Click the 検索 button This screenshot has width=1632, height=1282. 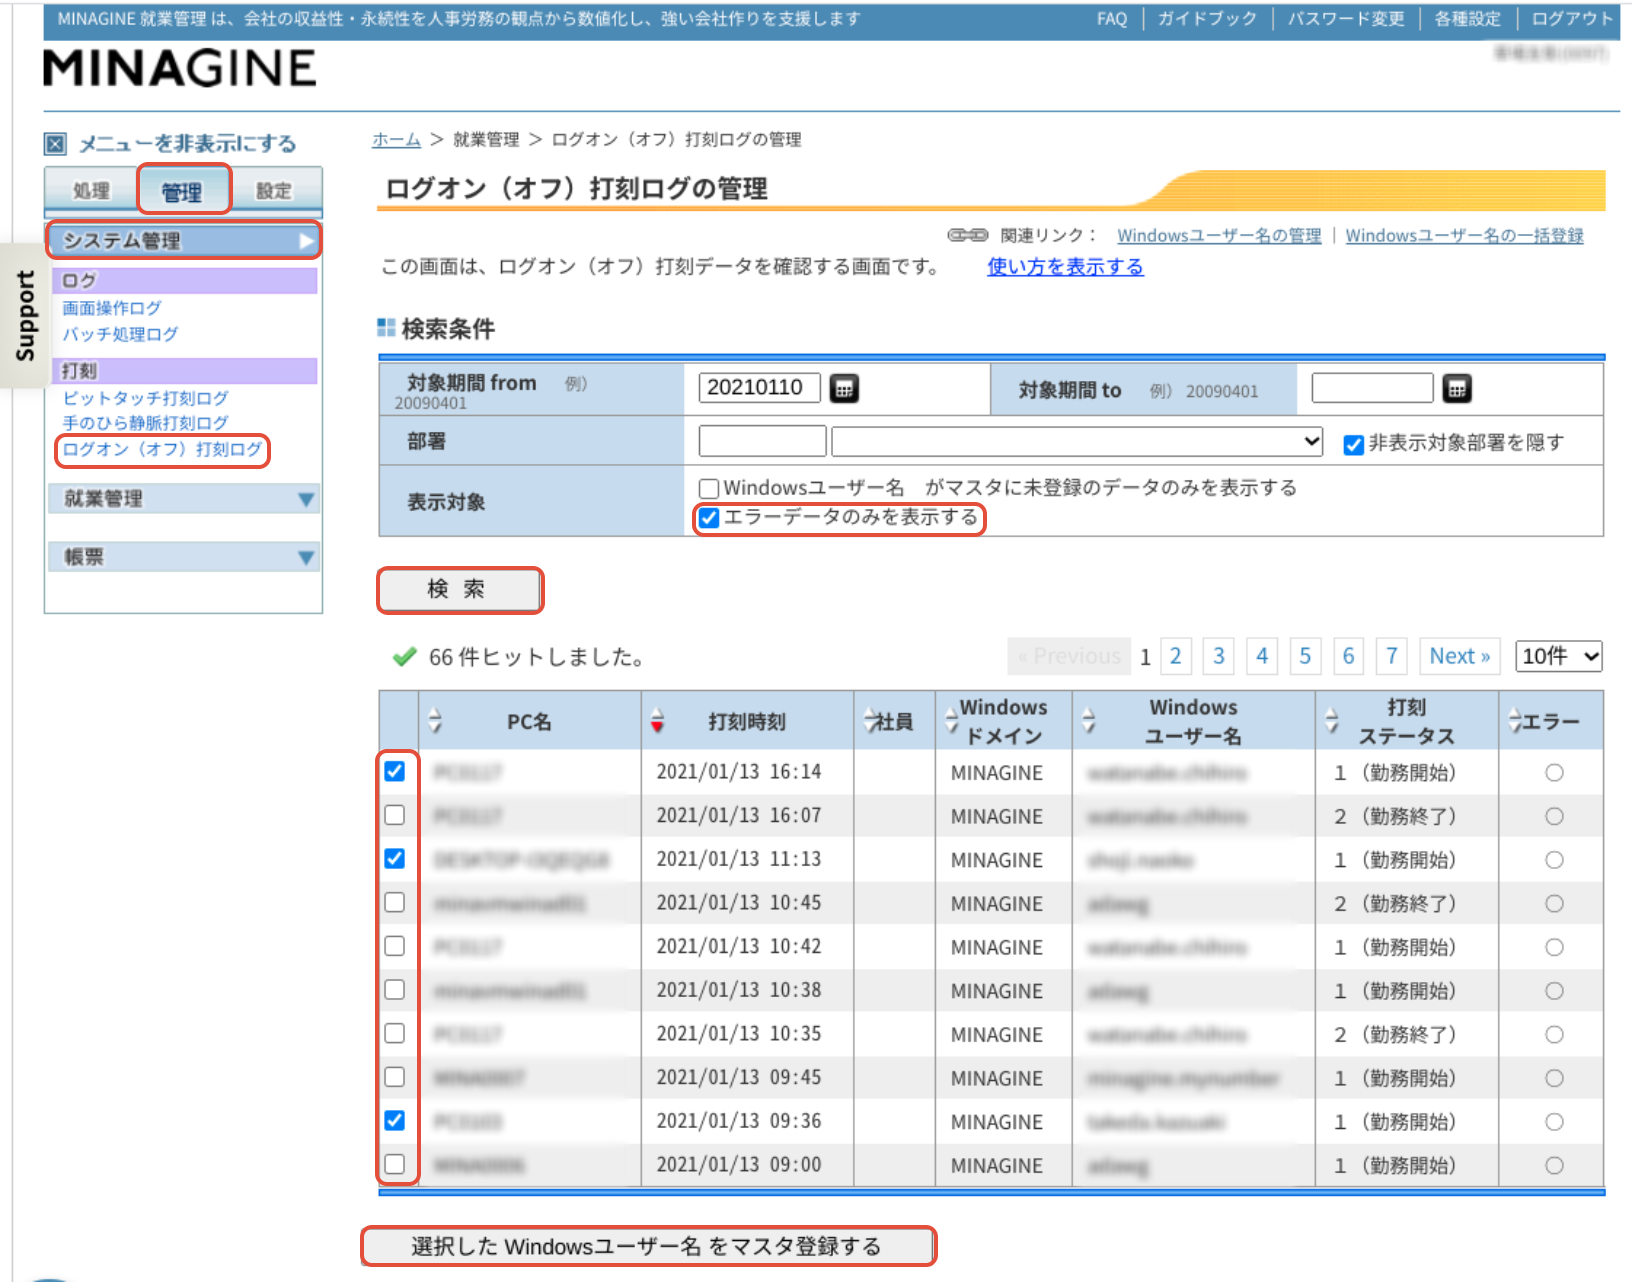460,590
